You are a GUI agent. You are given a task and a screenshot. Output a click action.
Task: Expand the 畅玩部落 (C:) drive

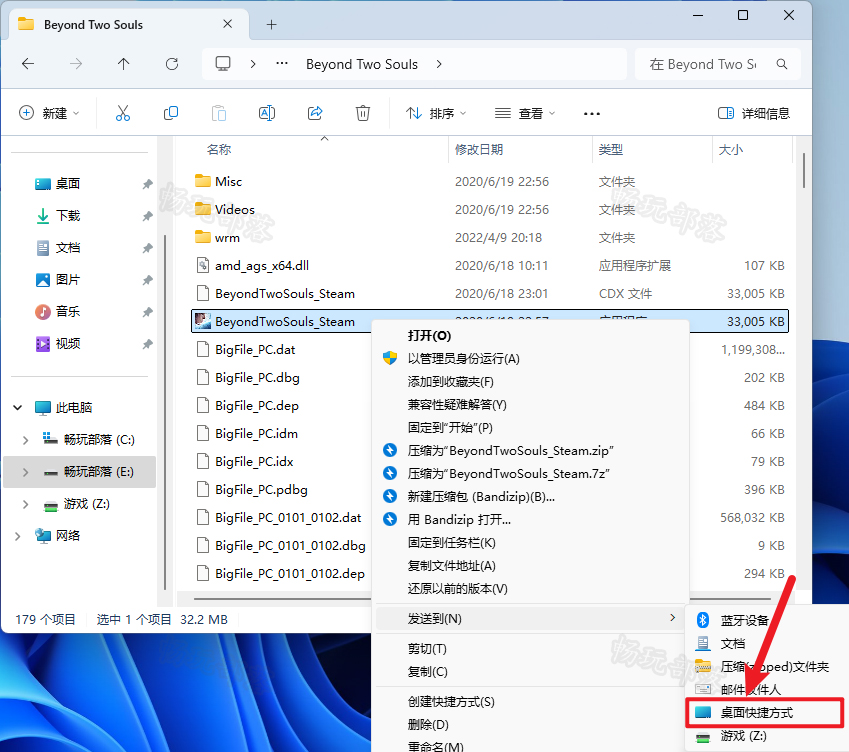pos(25,440)
